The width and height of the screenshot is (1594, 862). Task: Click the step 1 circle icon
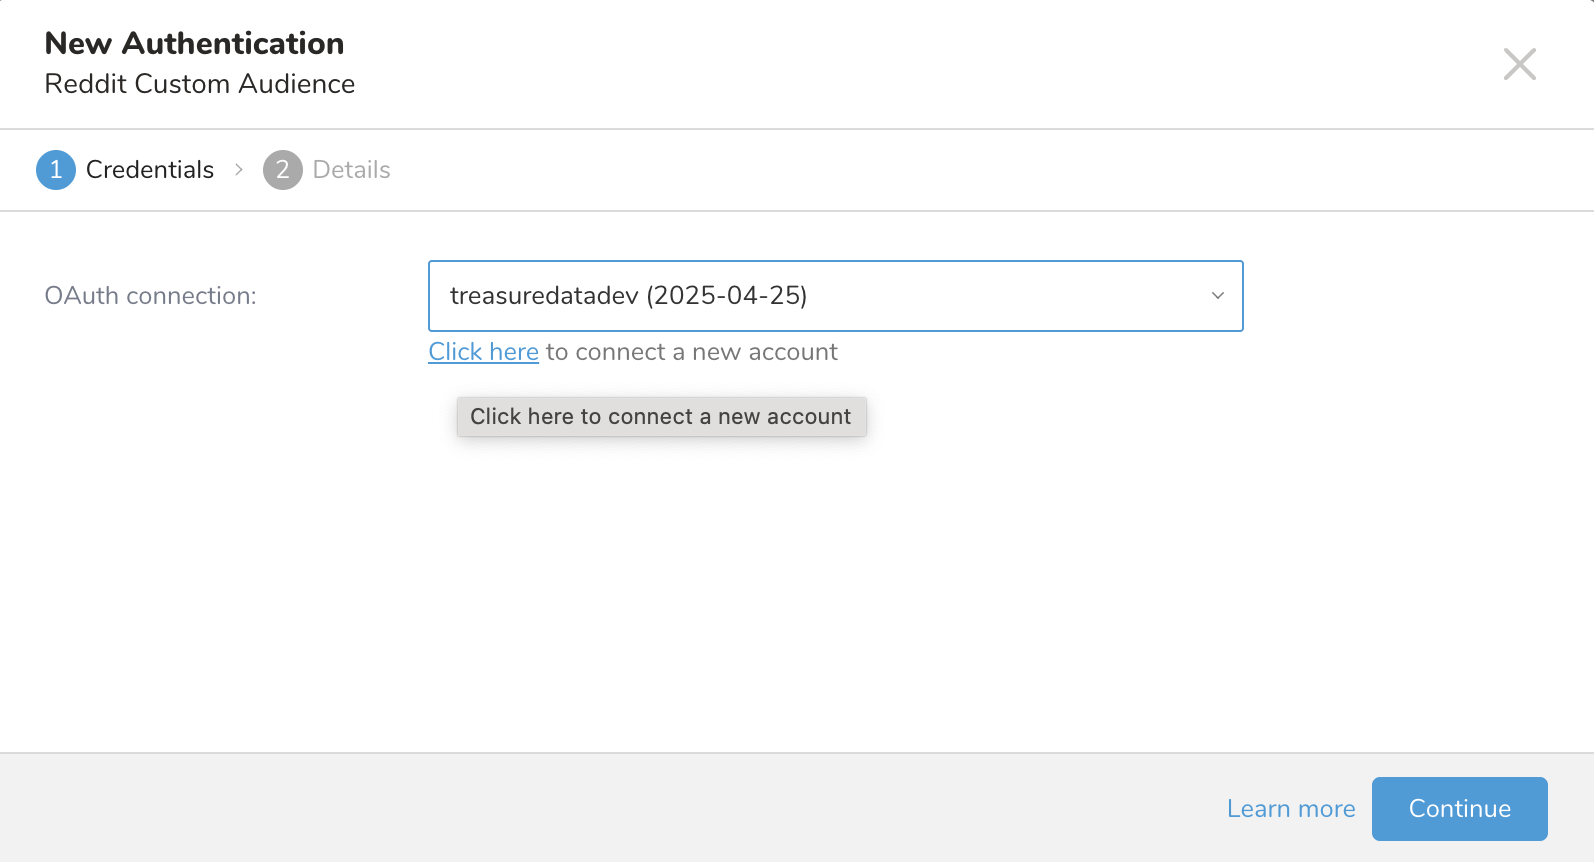pos(56,170)
